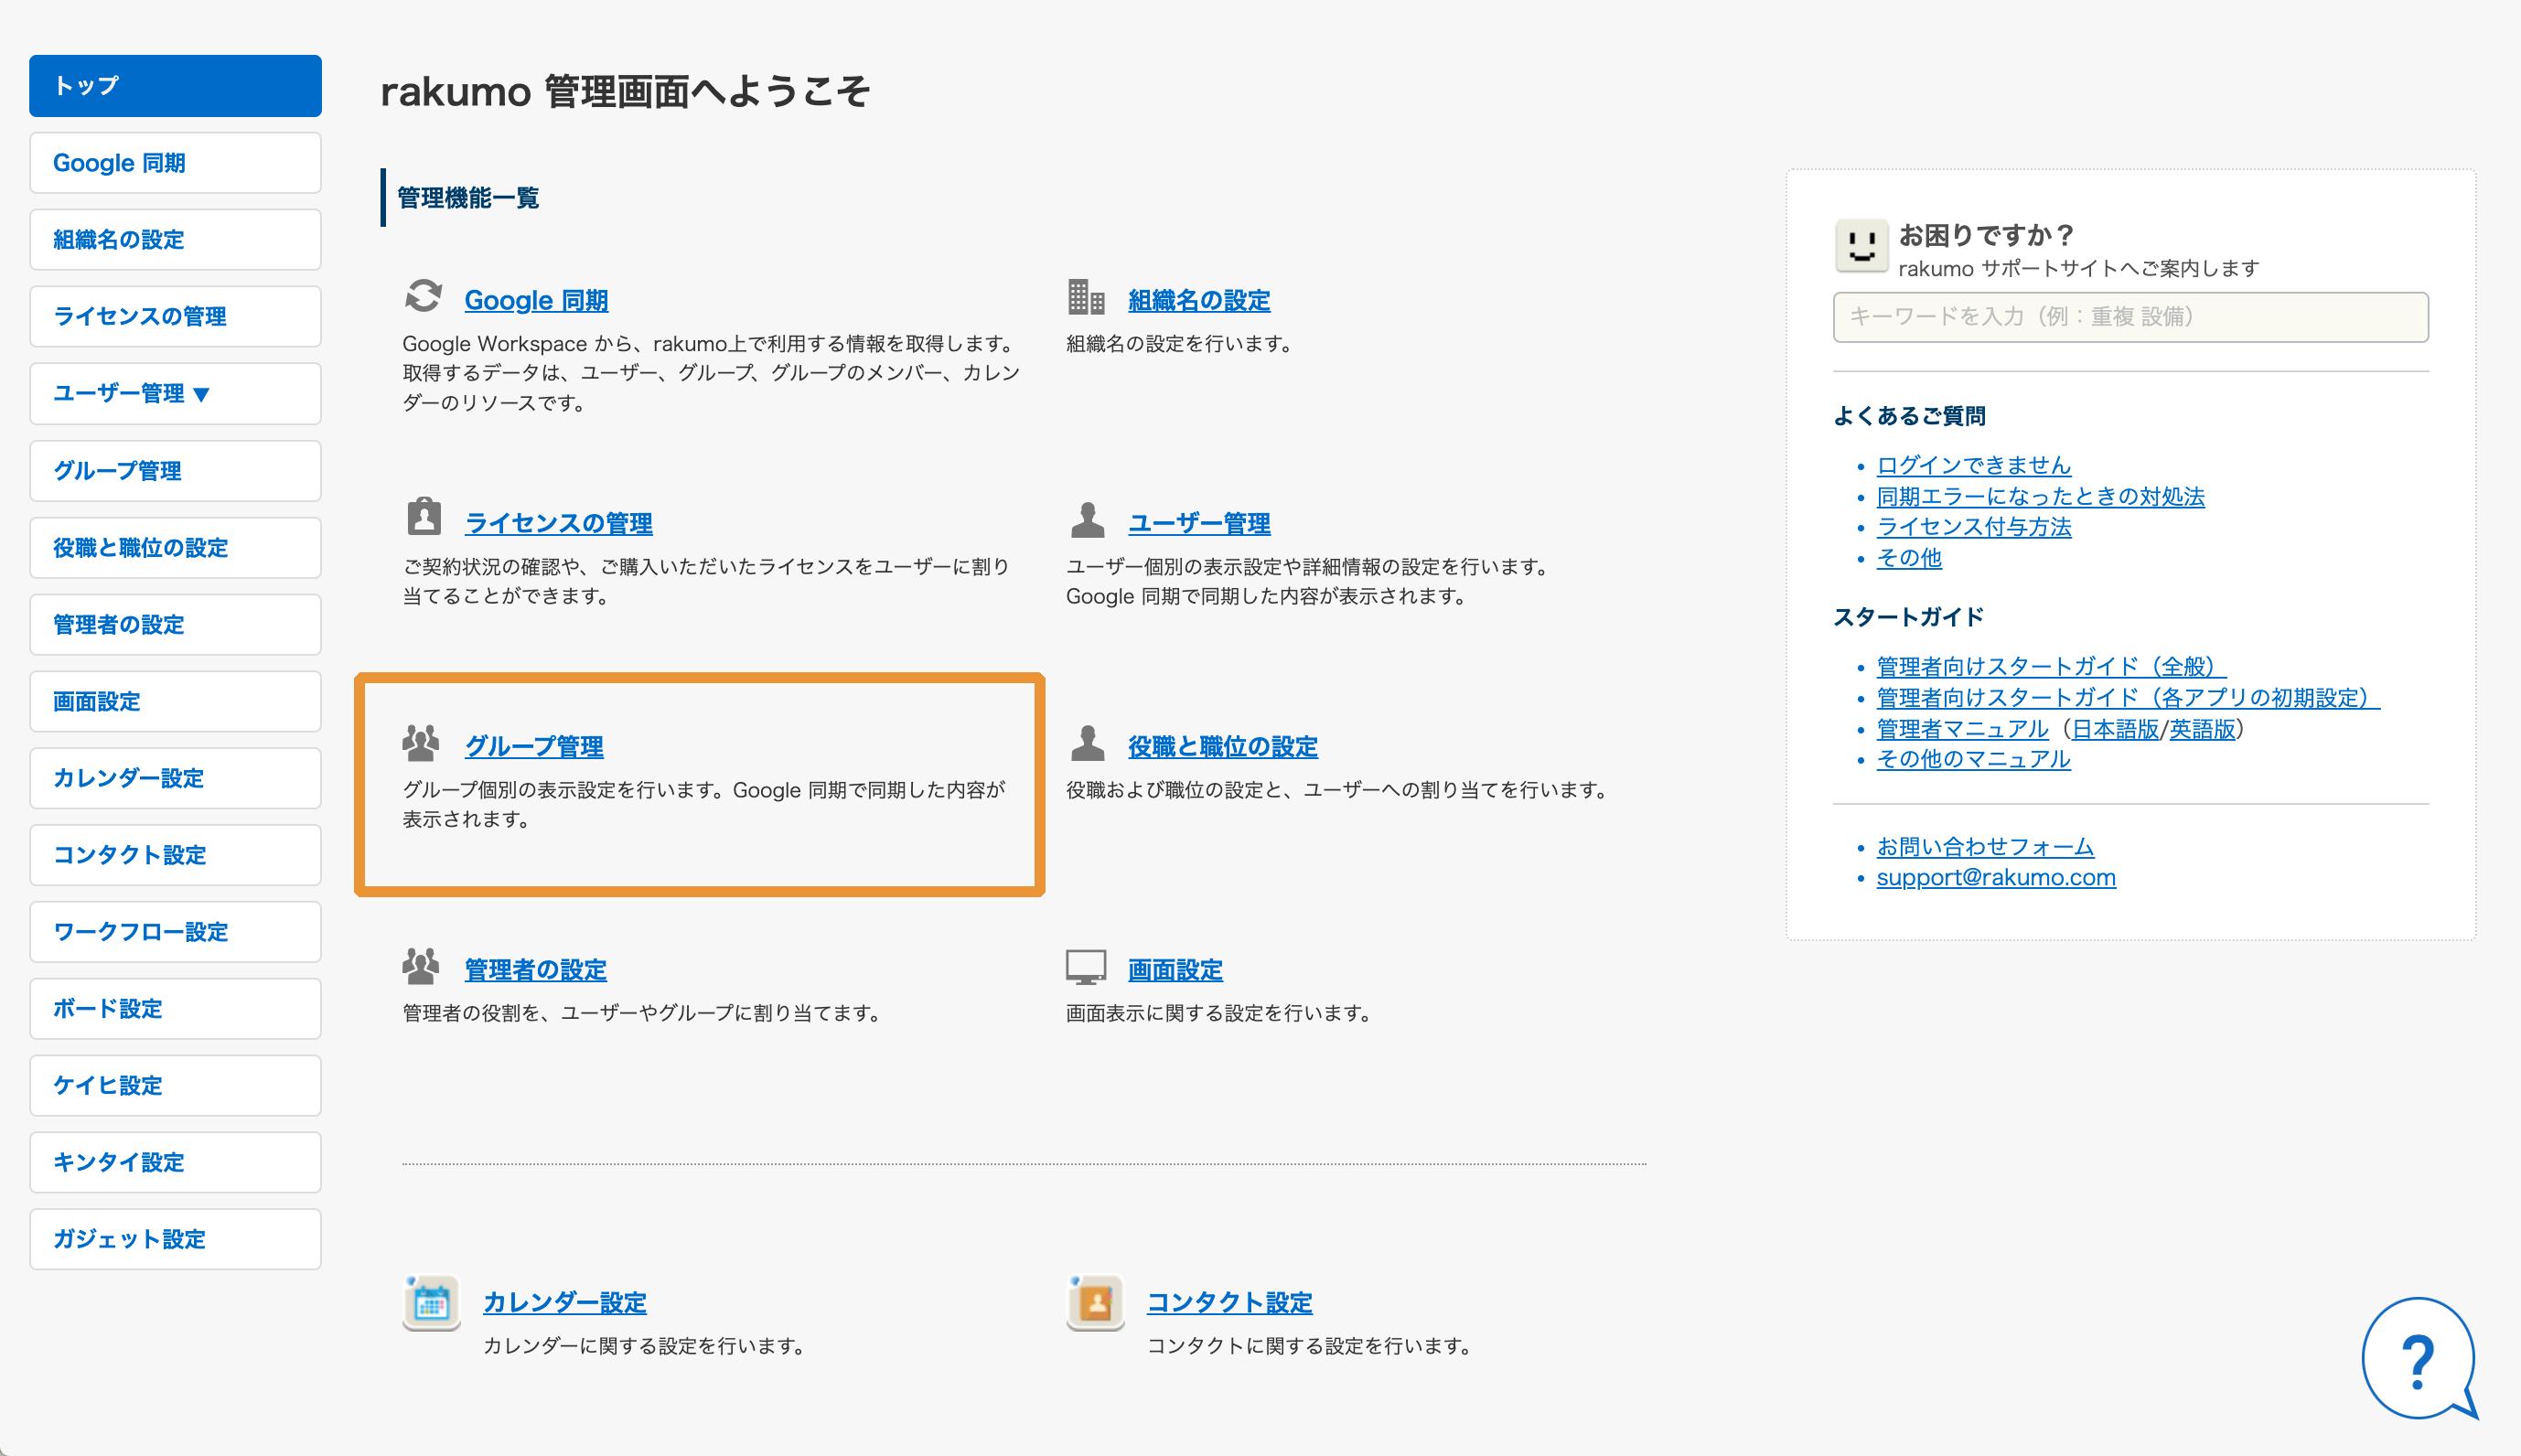Open ライセンスの管理 in the sidebar
This screenshot has width=2521, height=1456.
(x=175, y=317)
